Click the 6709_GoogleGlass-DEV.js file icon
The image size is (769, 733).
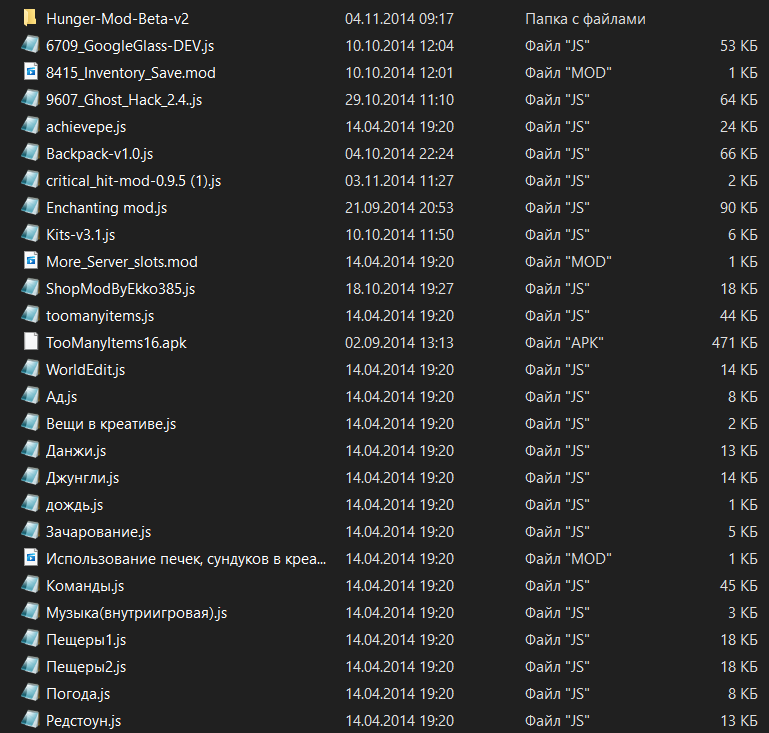[30, 45]
